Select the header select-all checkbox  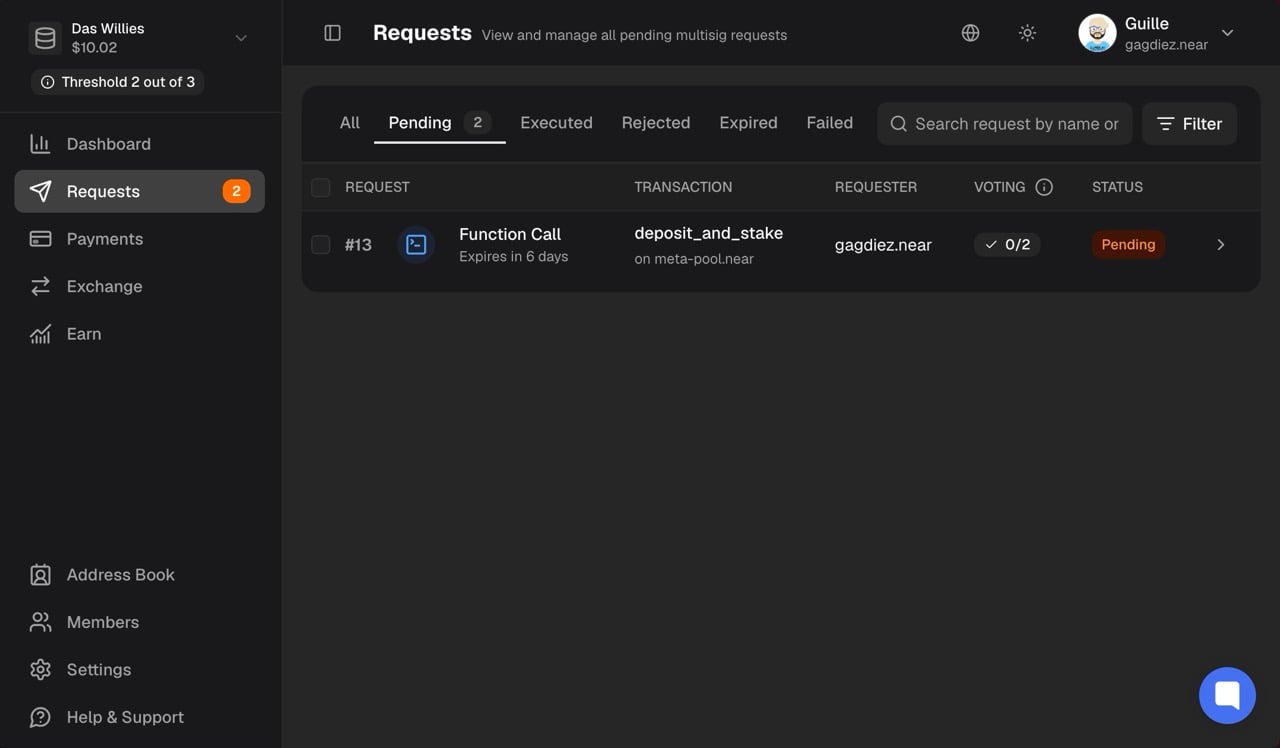[320, 187]
